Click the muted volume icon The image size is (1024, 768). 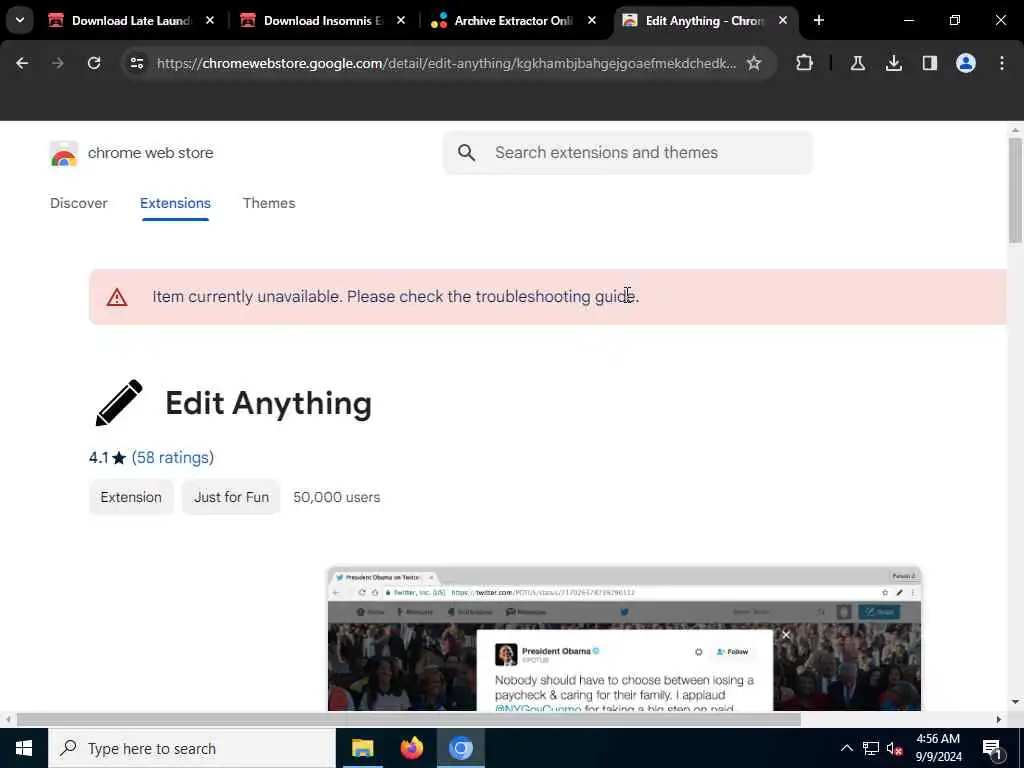pos(895,748)
